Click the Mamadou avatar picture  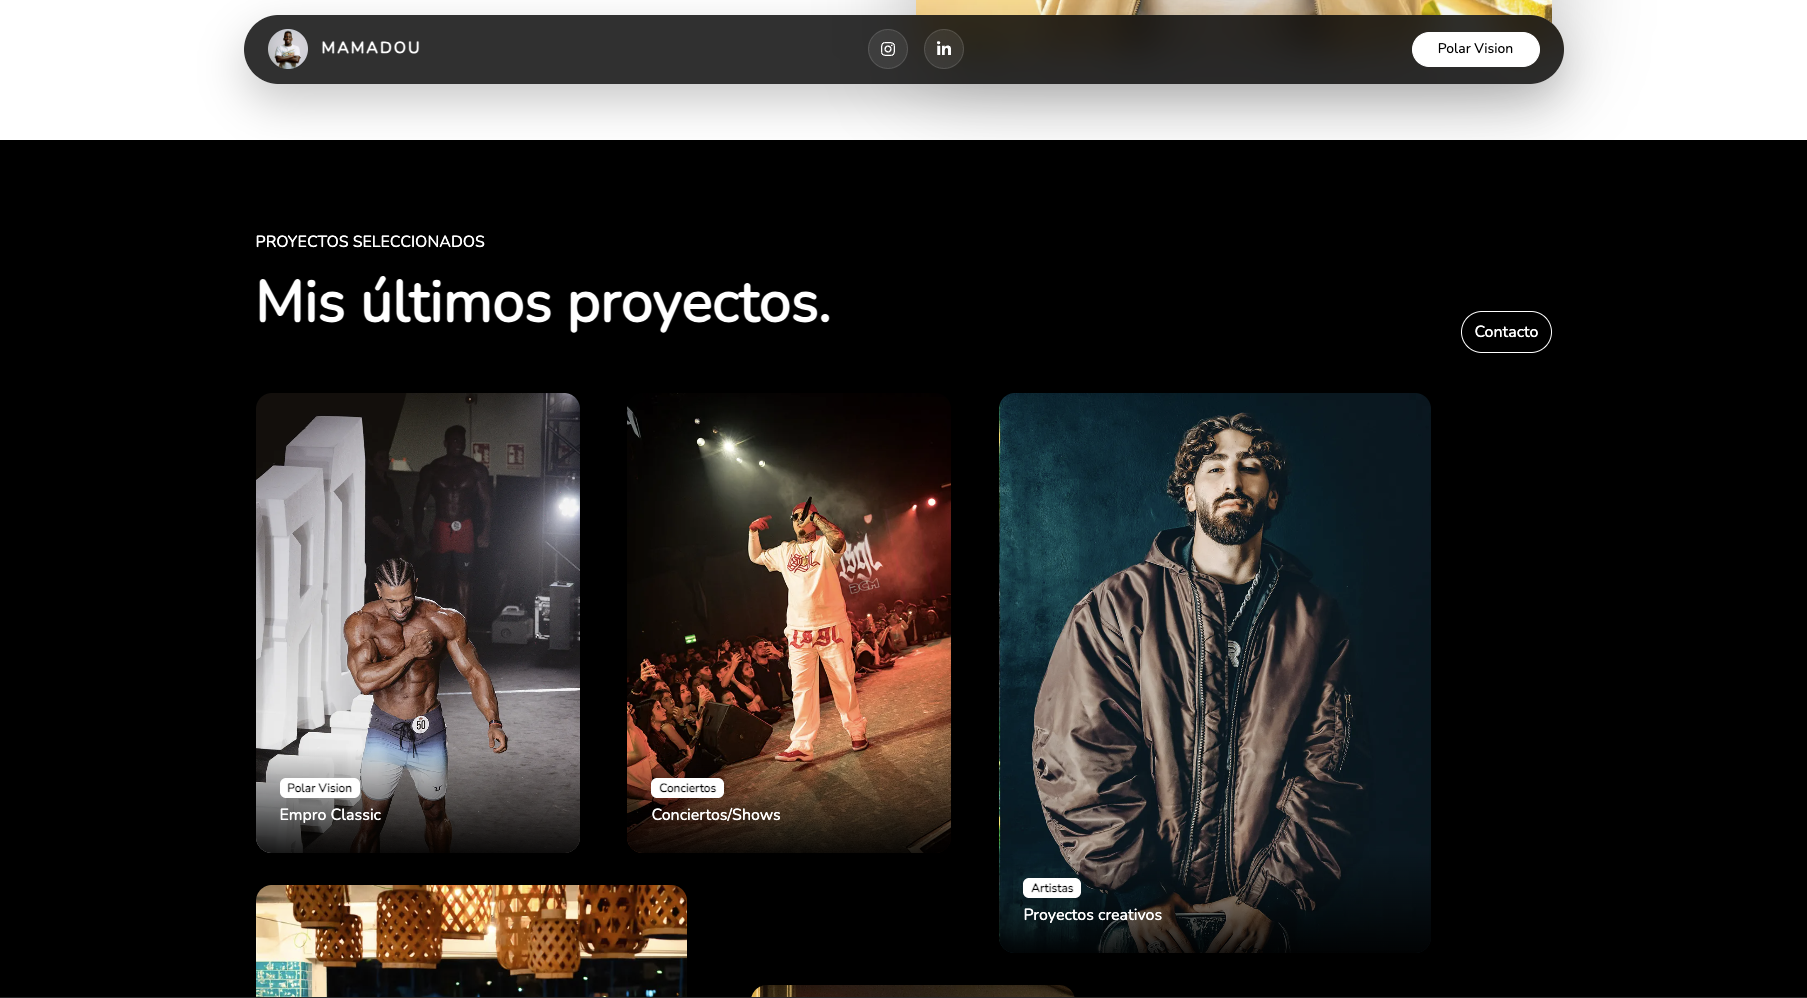288,49
